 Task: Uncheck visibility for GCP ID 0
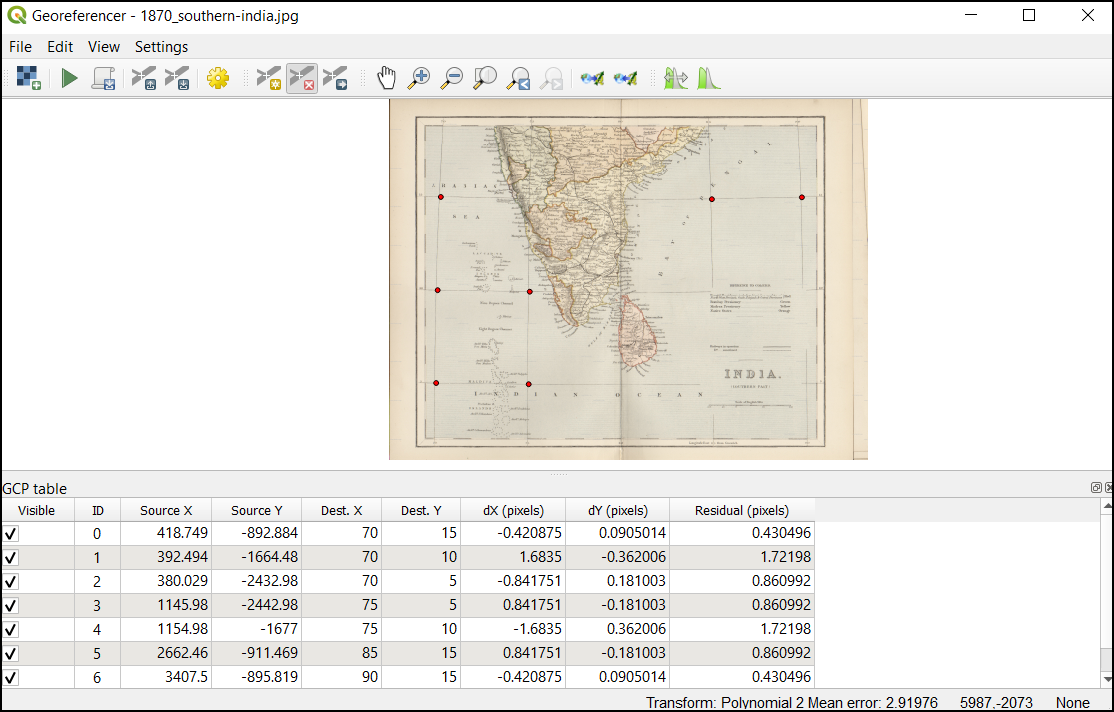coord(11,534)
